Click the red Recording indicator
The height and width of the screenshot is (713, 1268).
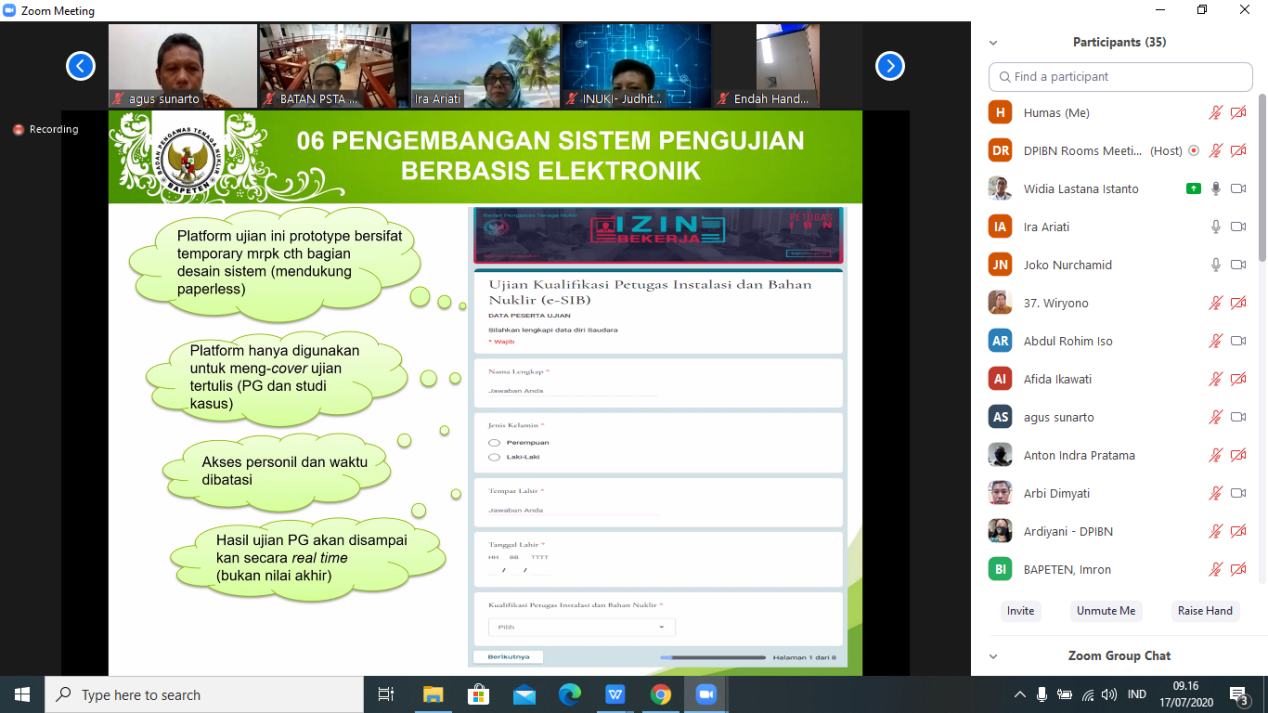point(46,129)
